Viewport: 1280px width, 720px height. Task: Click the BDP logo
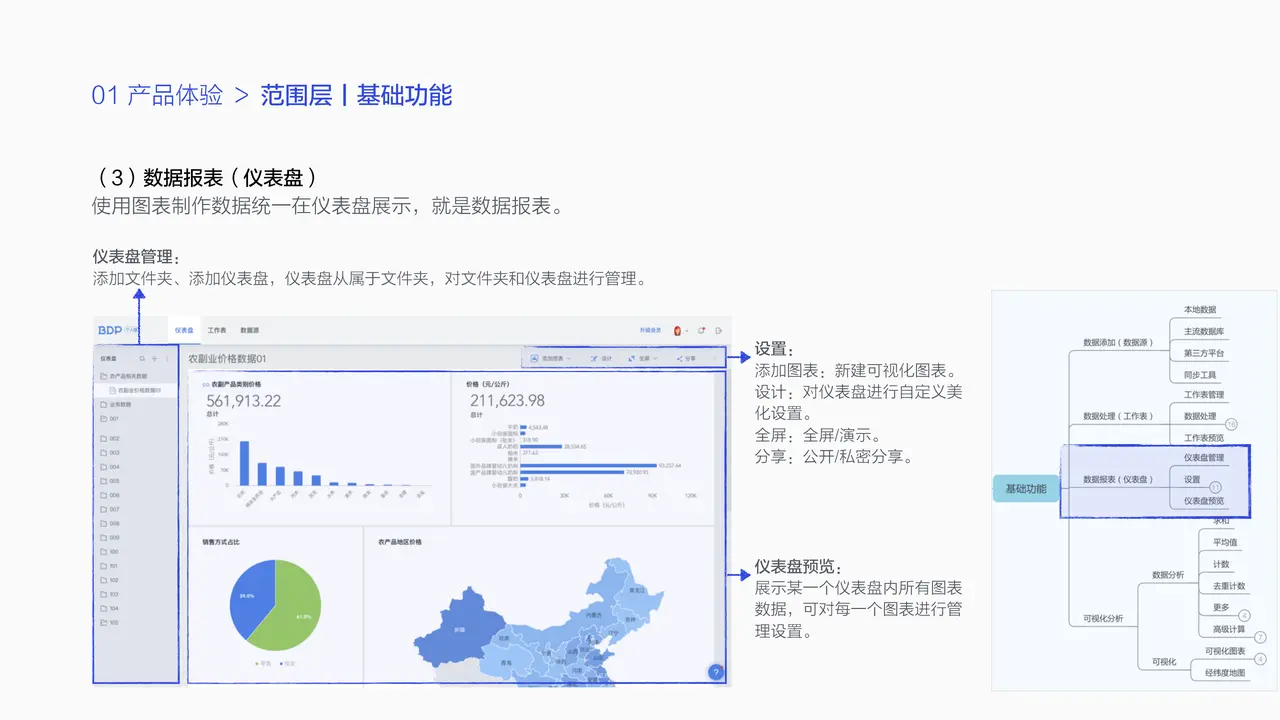click(110, 330)
